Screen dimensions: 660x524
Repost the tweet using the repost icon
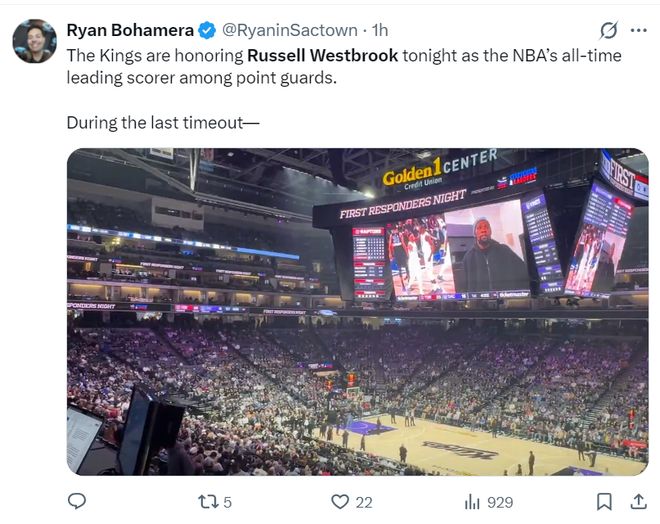click(x=206, y=501)
